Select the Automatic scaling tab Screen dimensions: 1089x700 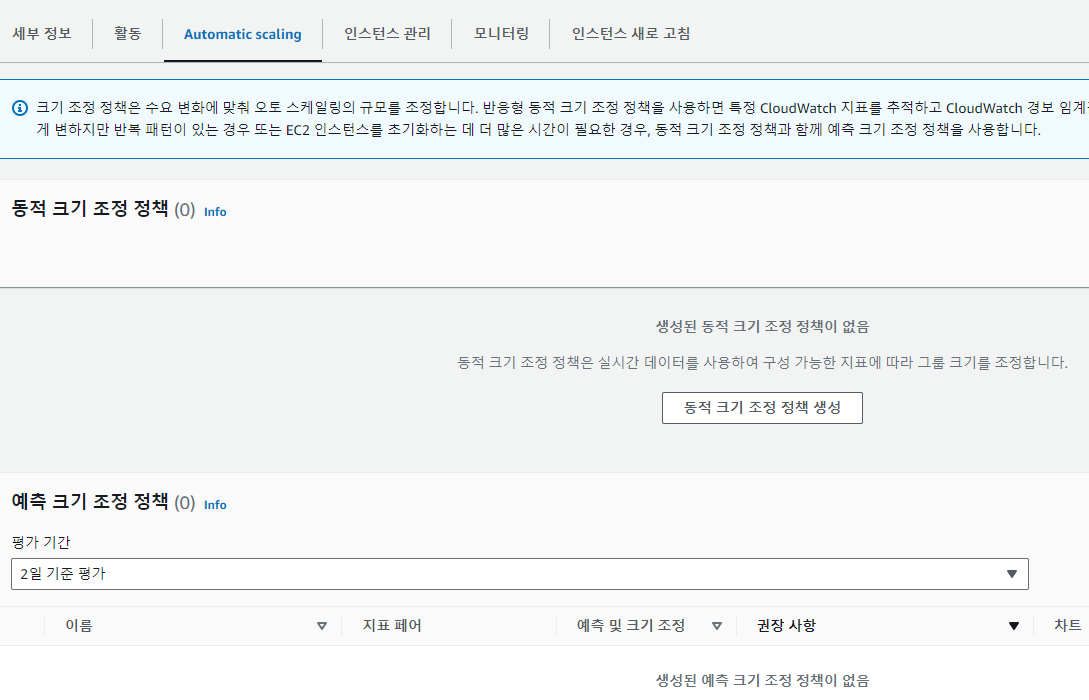point(242,34)
